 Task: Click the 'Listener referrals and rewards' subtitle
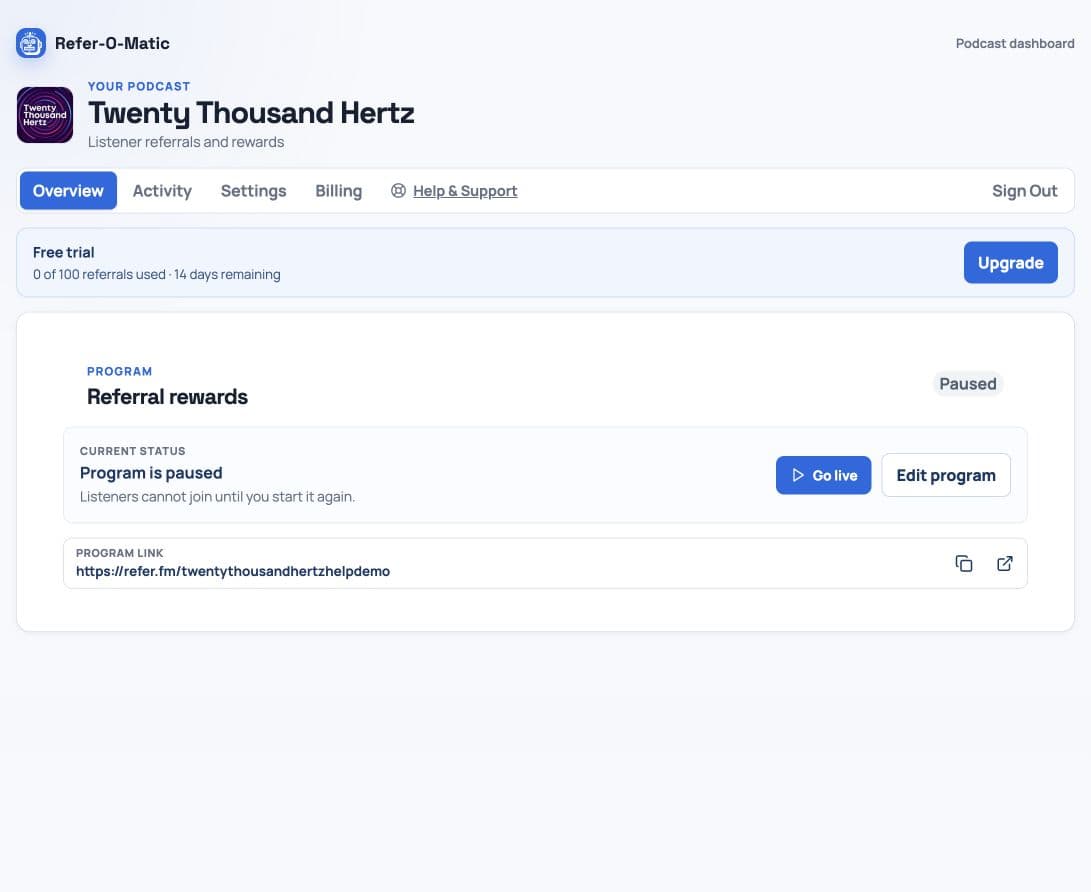click(186, 142)
